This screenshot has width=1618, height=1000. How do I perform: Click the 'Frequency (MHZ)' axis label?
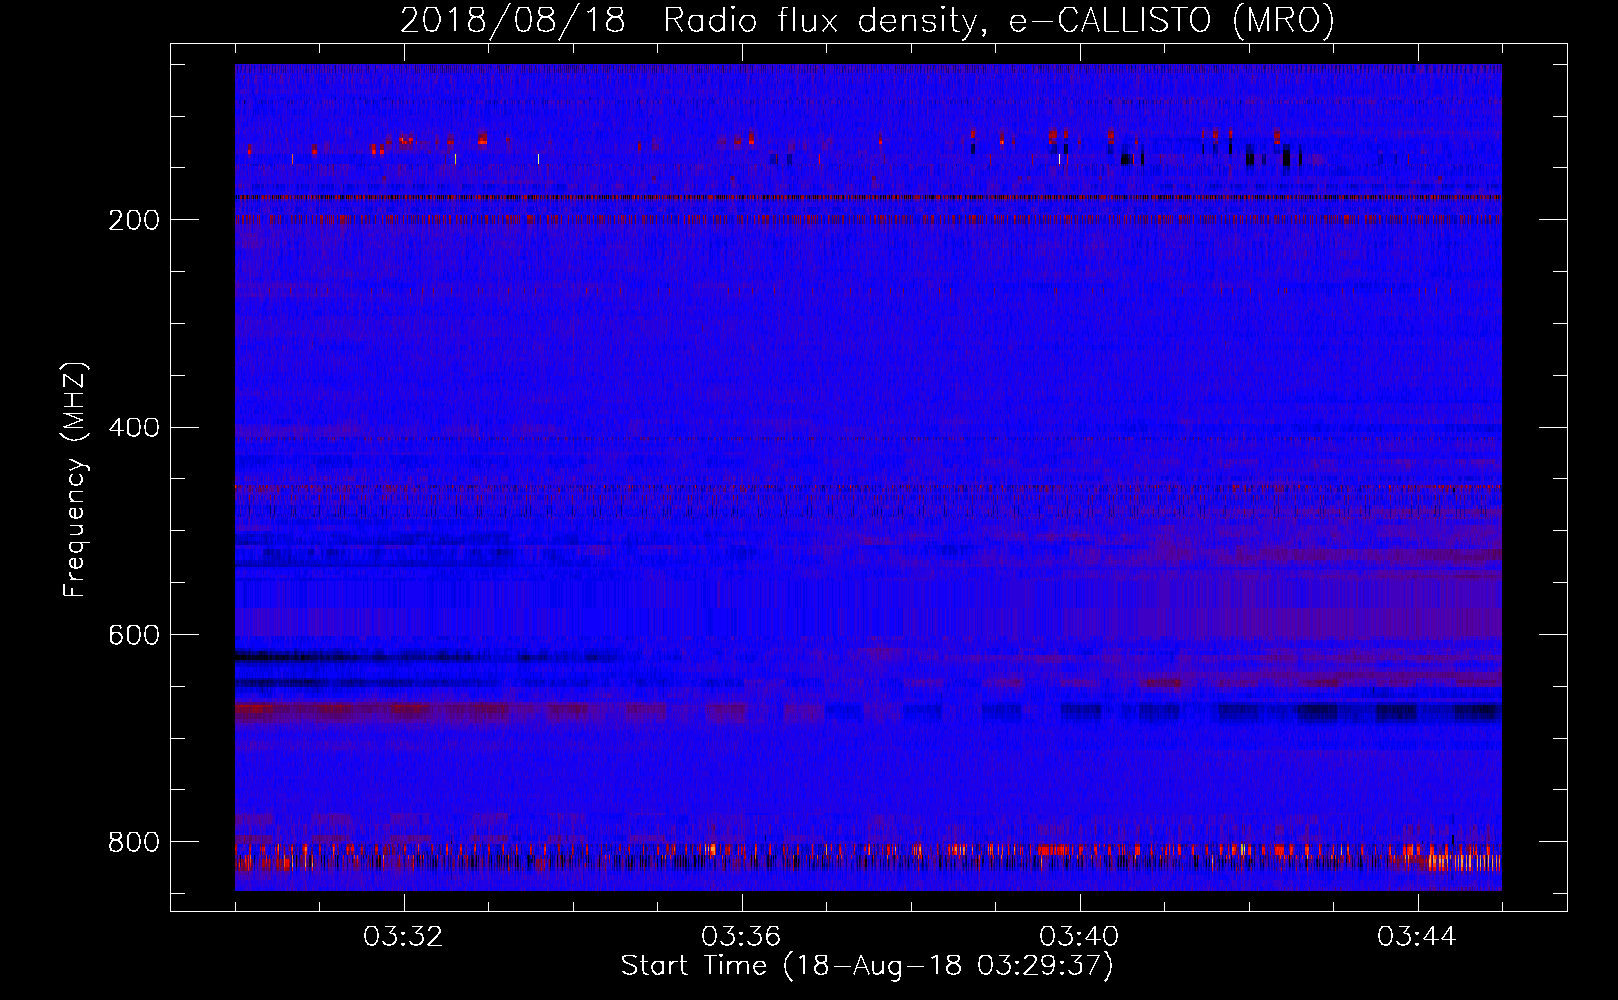75,479
